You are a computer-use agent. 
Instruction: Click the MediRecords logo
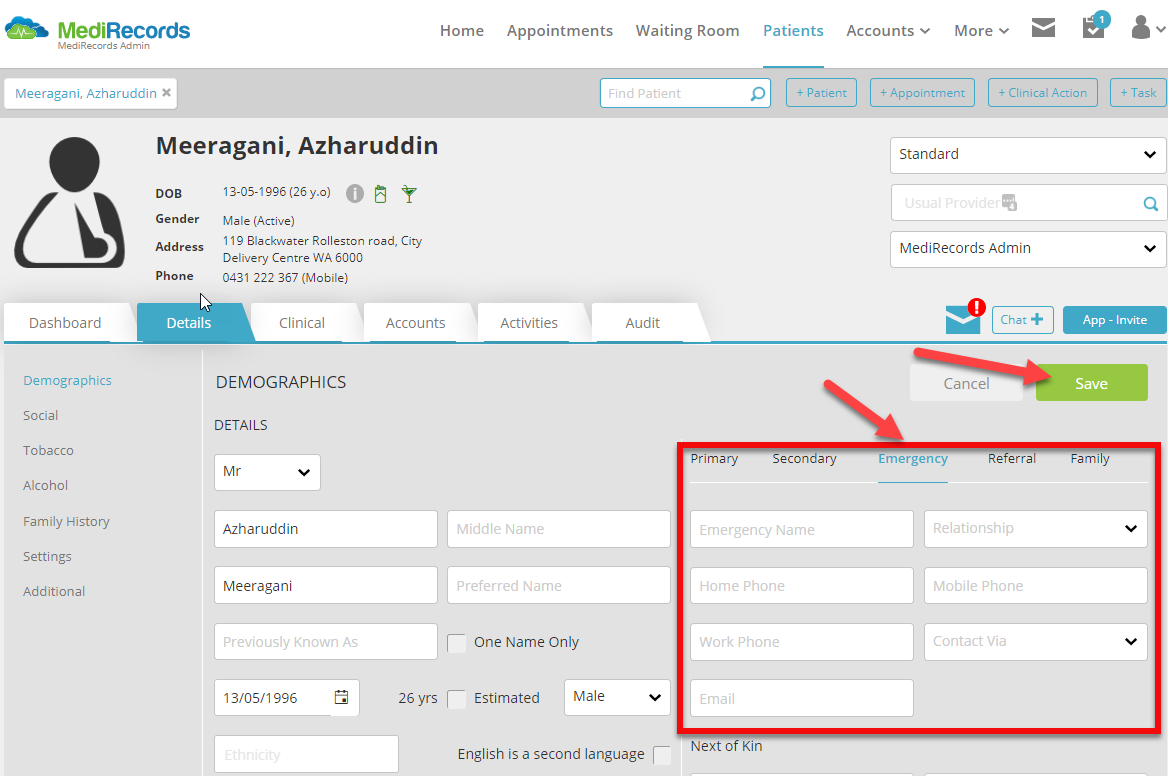click(x=98, y=33)
